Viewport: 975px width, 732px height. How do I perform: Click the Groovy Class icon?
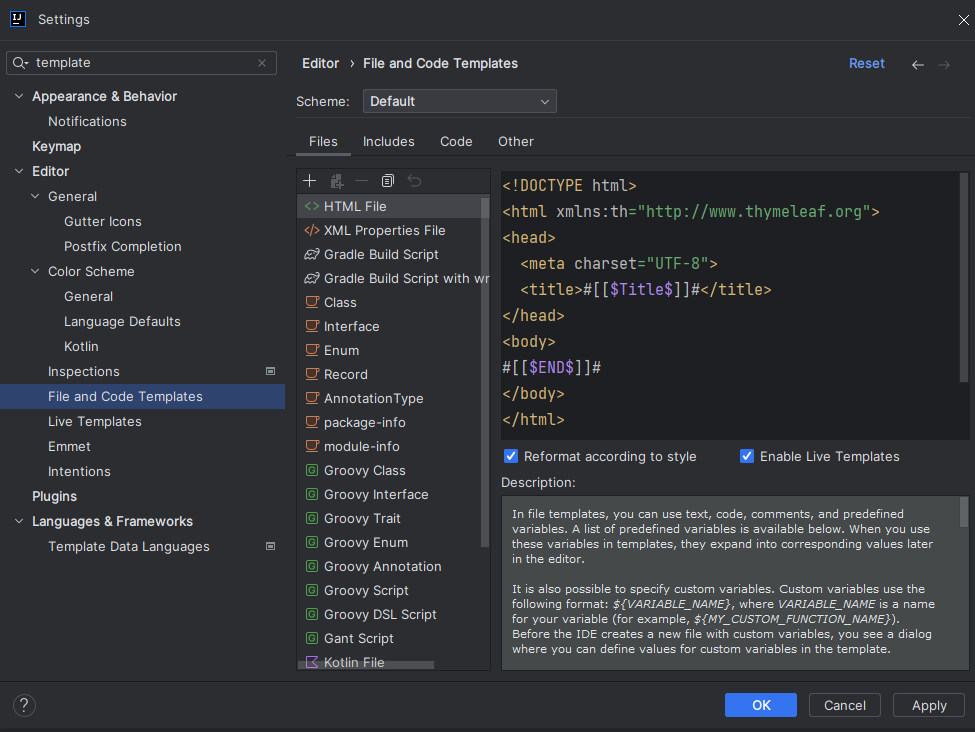(x=312, y=470)
